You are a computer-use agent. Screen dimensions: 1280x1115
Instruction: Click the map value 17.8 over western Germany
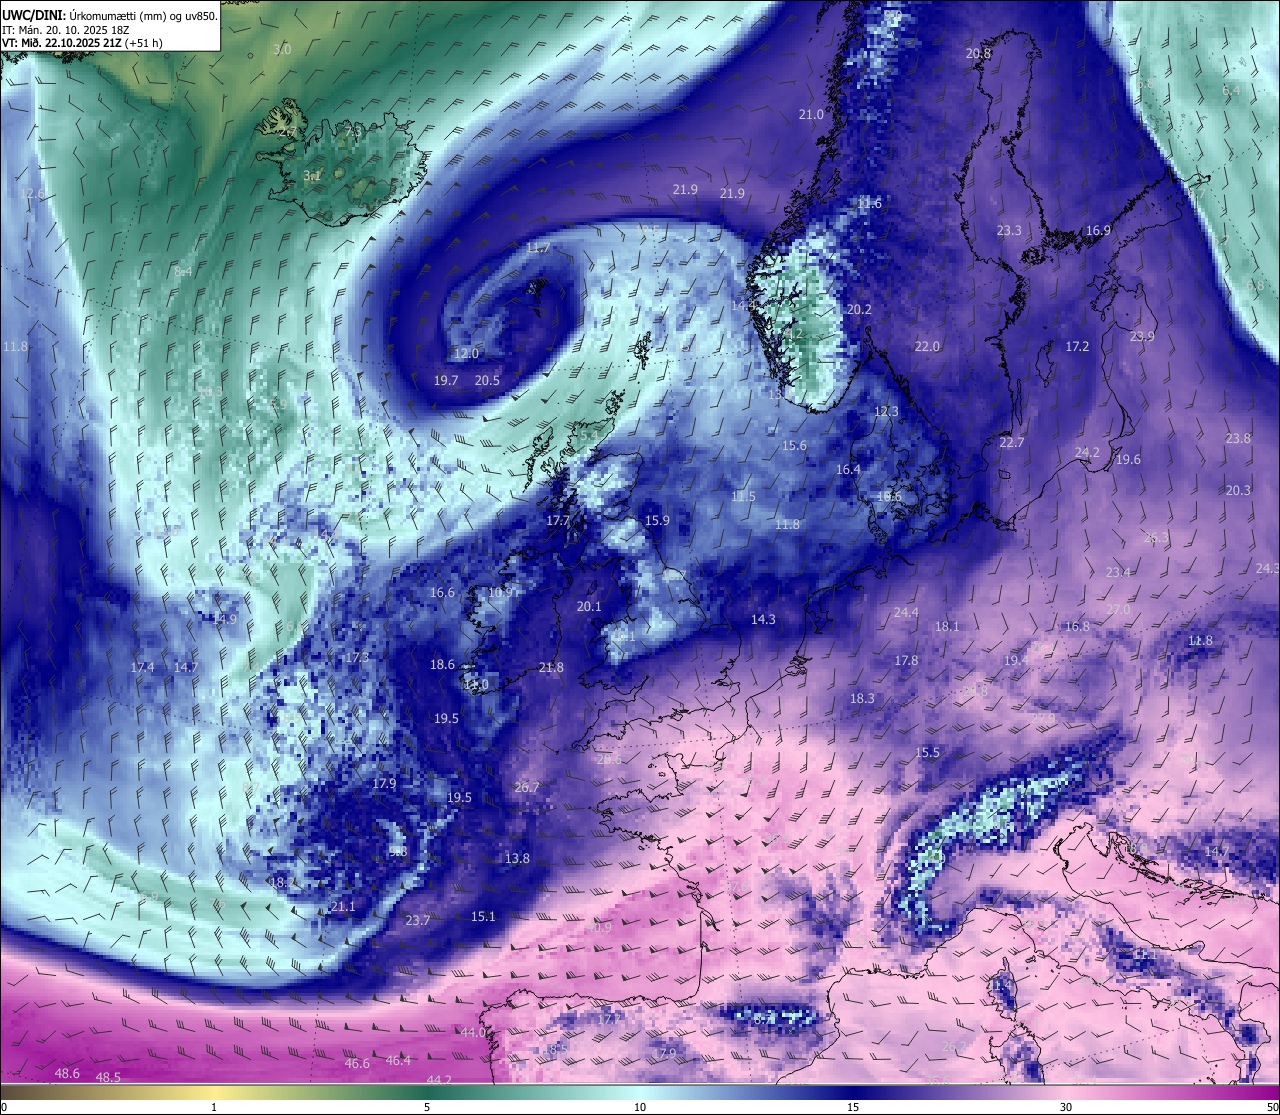pyautogui.click(x=906, y=660)
